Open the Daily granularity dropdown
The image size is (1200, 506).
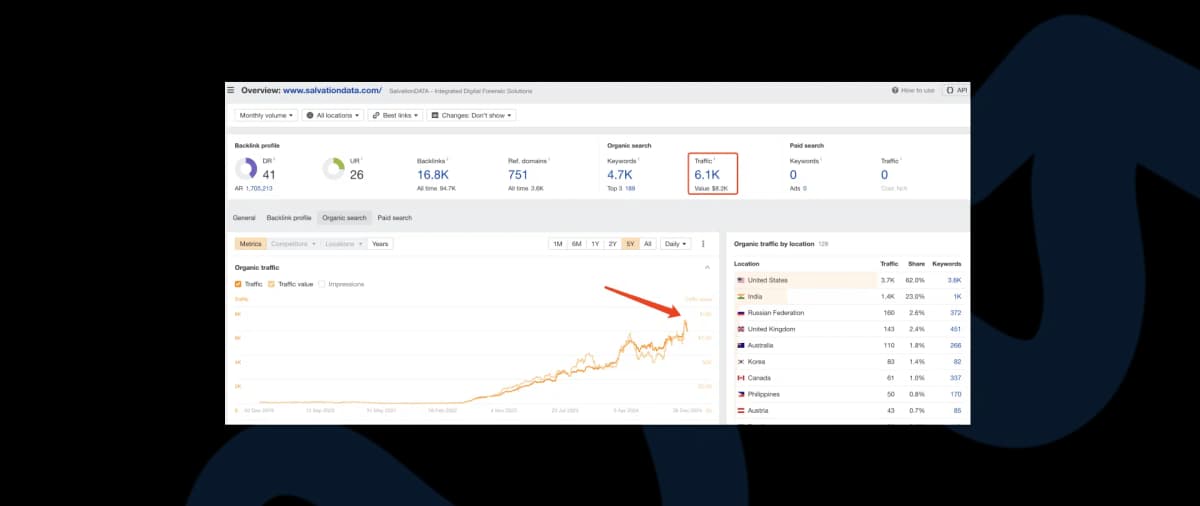click(675, 243)
